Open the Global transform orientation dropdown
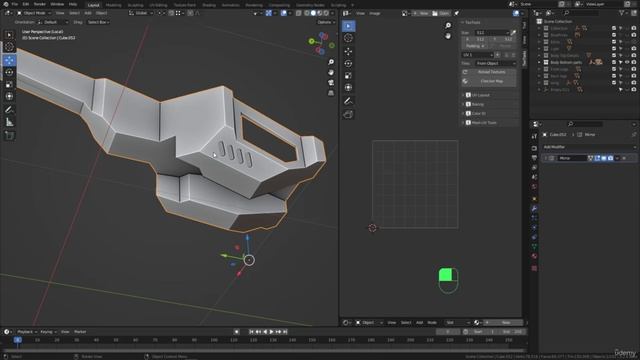 click(x=141, y=13)
